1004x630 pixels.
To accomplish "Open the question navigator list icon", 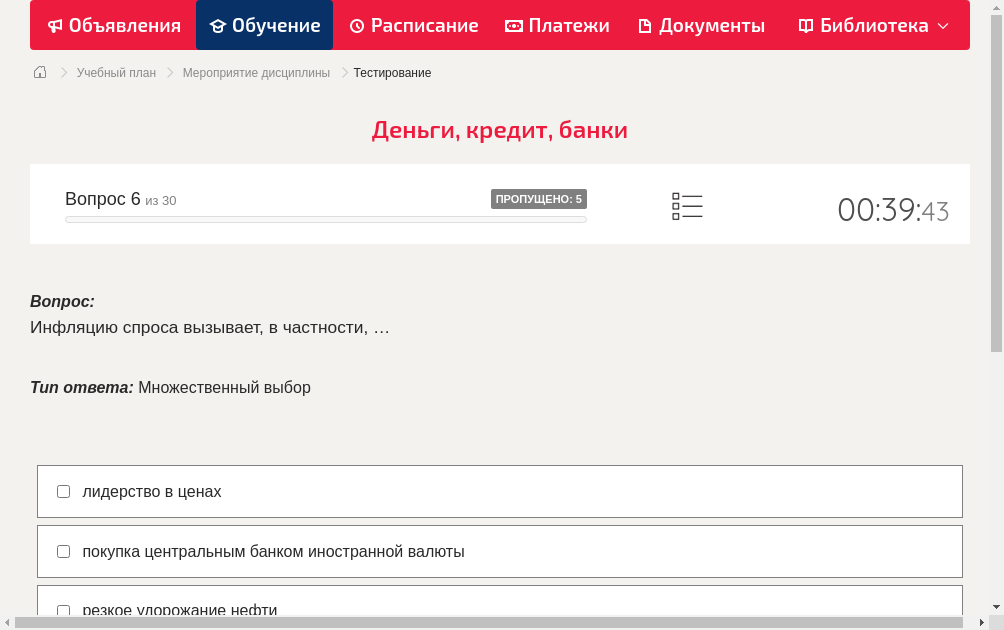I will (x=687, y=205).
